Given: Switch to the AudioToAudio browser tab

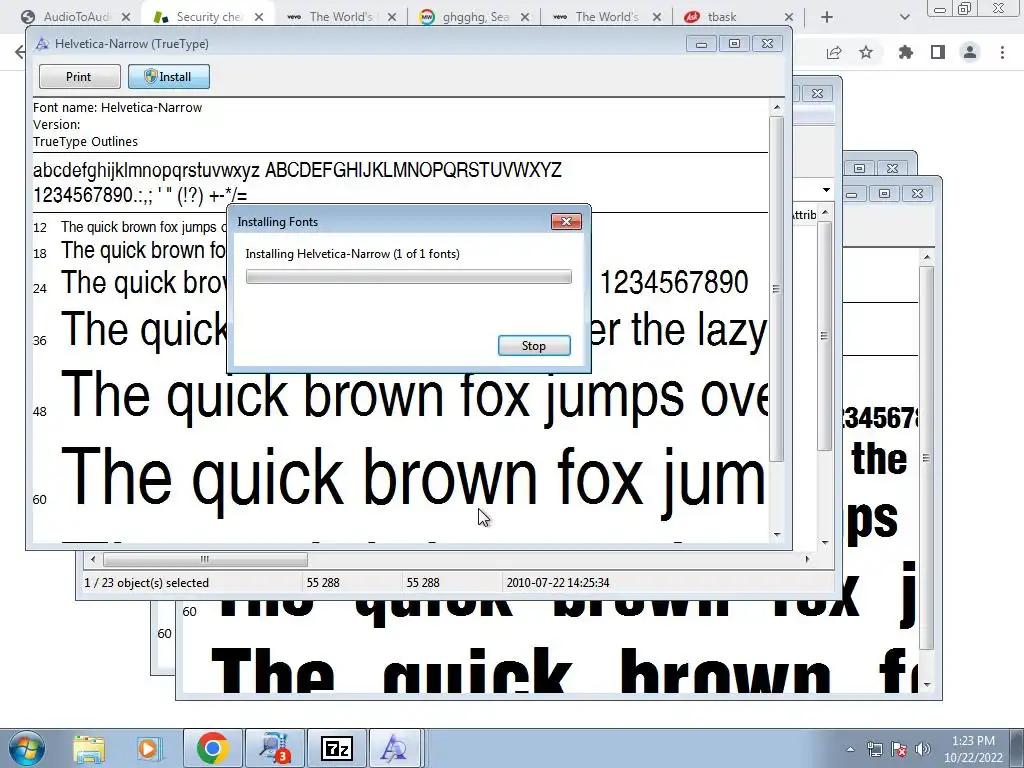Looking at the screenshot, I should tap(77, 17).
